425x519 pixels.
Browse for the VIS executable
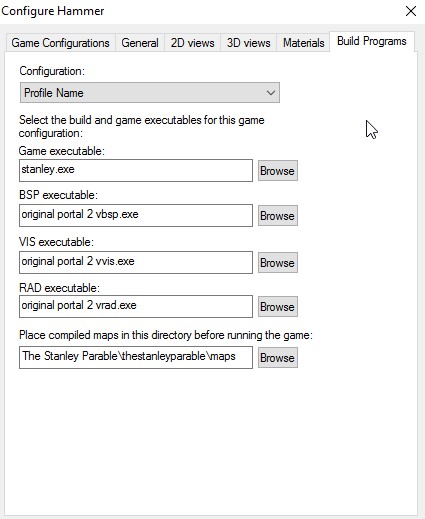278,263
